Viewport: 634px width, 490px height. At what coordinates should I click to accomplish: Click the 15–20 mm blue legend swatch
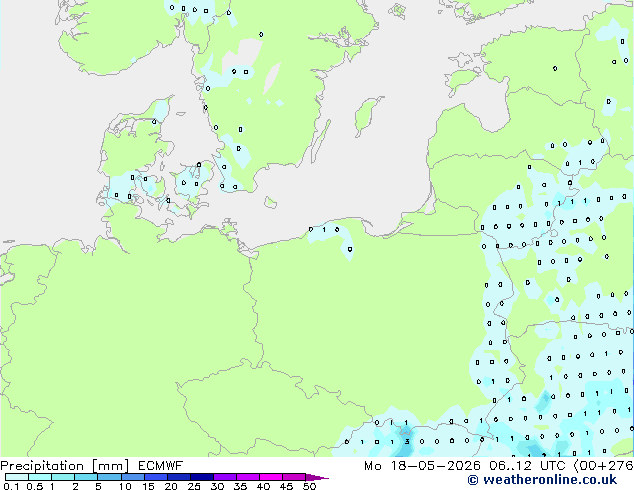pos(156,477)
